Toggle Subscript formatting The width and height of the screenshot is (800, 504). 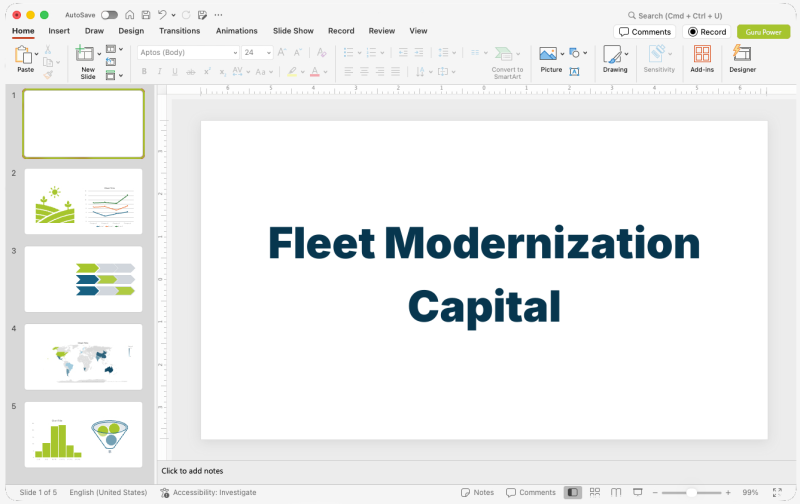pyautogui.click(x=222, y=72)
